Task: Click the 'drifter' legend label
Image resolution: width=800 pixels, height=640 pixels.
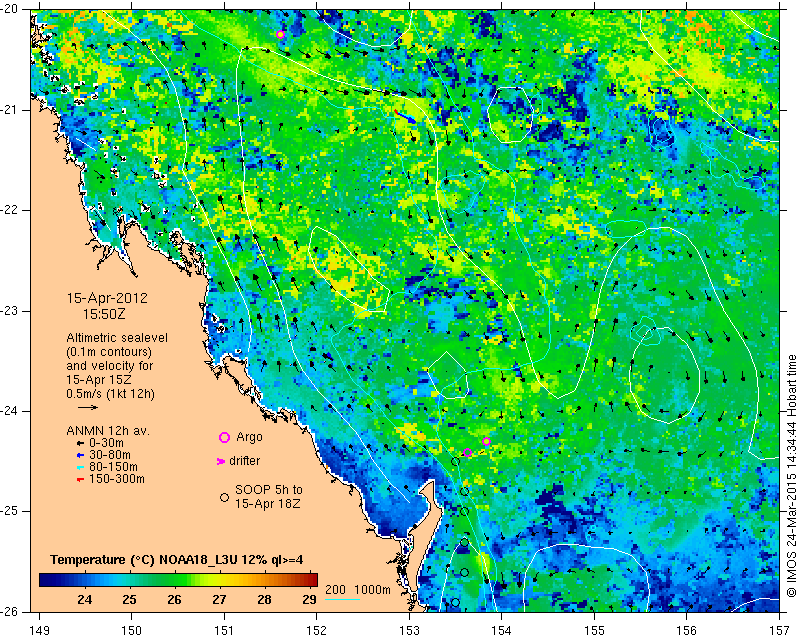Action: click(x=244, y=461)
